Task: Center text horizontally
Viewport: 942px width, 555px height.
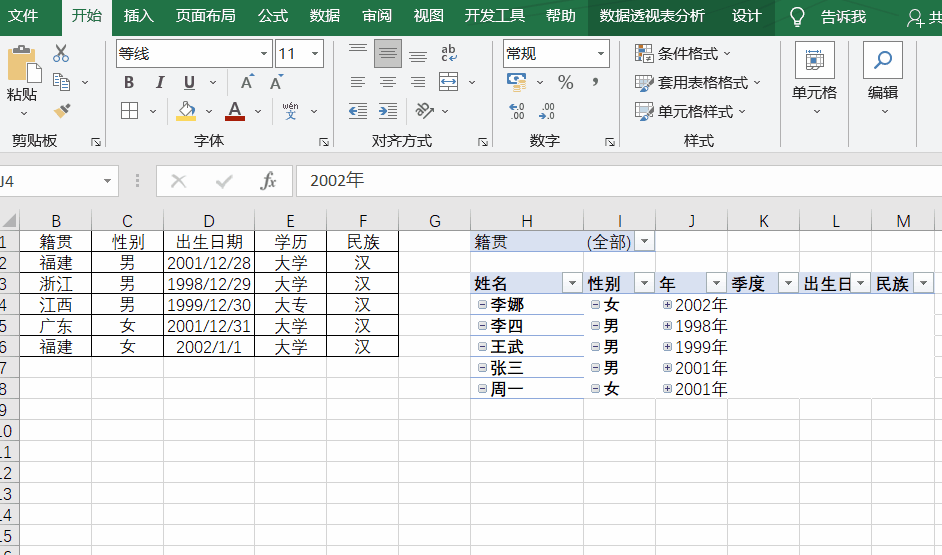Action: [388, 82]
